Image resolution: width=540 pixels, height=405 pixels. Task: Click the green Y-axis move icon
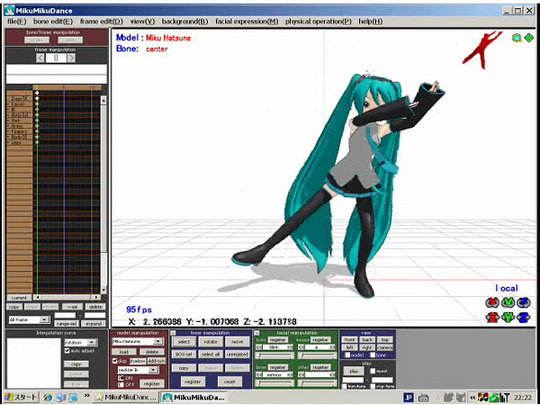[508, 318]
